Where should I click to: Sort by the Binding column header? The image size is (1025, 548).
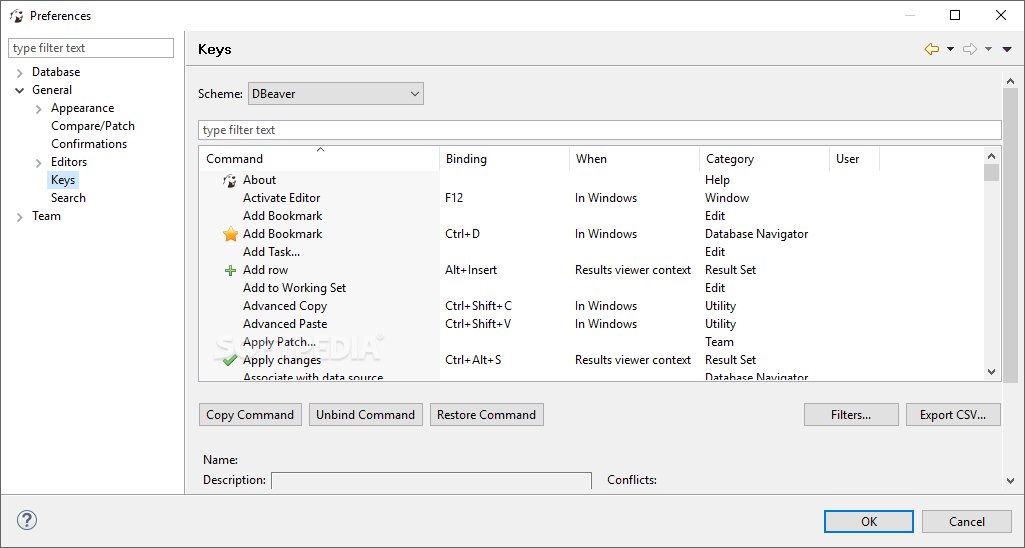[x=505, y=159]
